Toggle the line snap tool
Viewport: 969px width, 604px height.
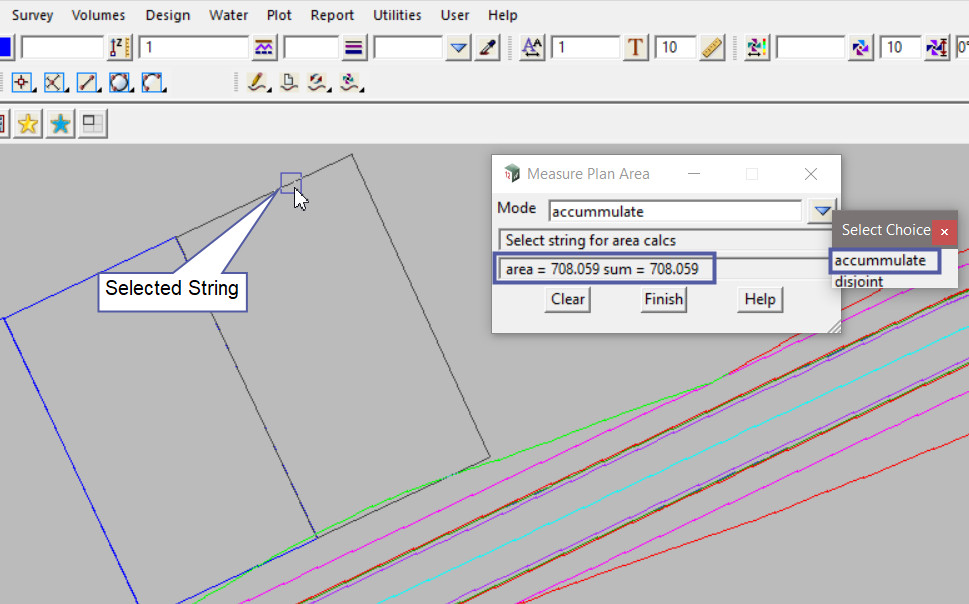click(88, 83)
